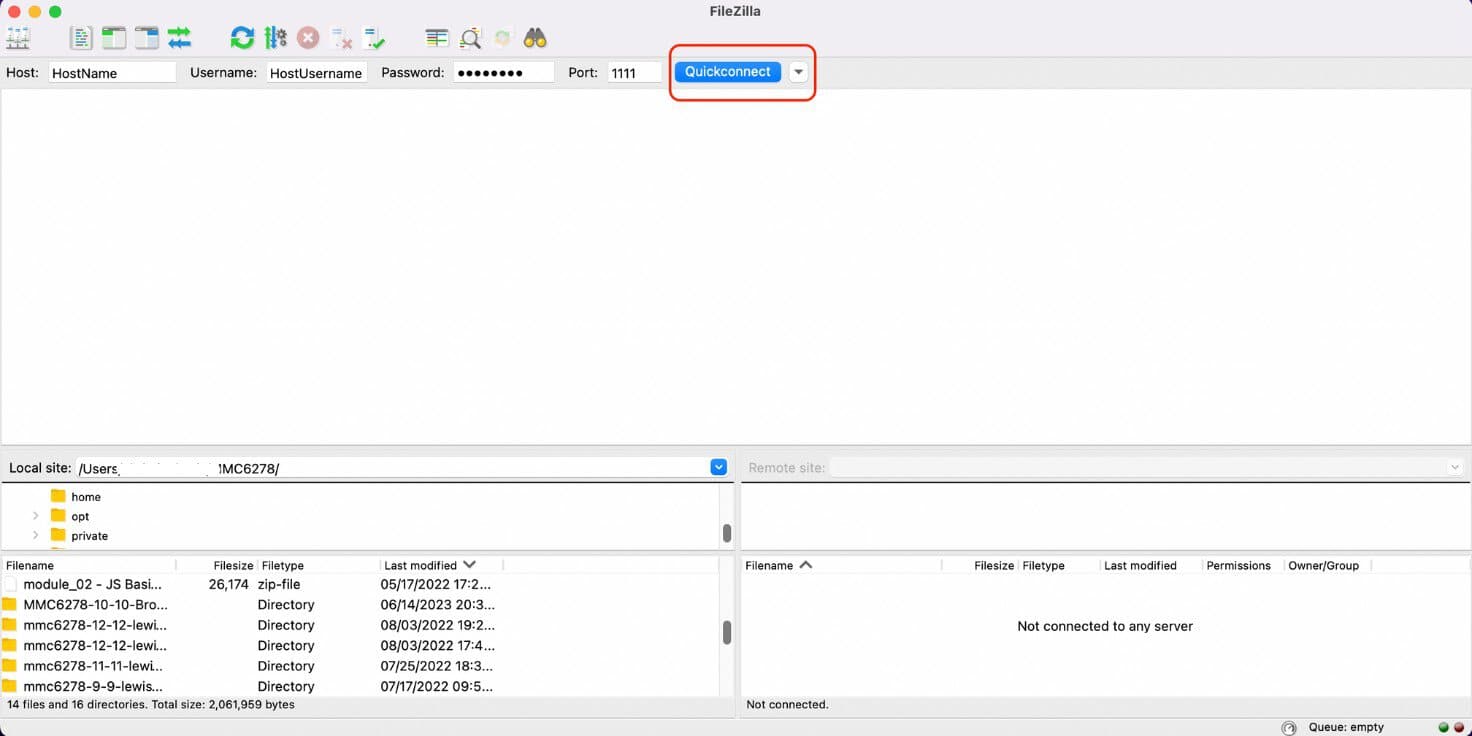Focus the Password field
The image size is (1472, 736).
tap(504, 73)
